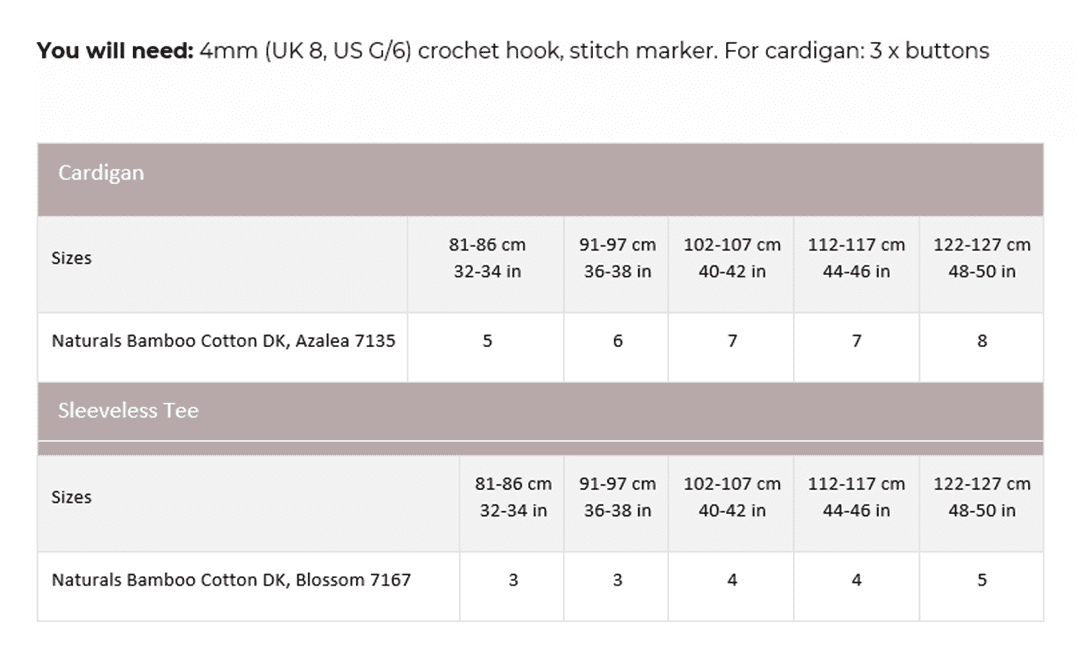Select Cardigan 102-107 cm size column header

tap(732, 258)
